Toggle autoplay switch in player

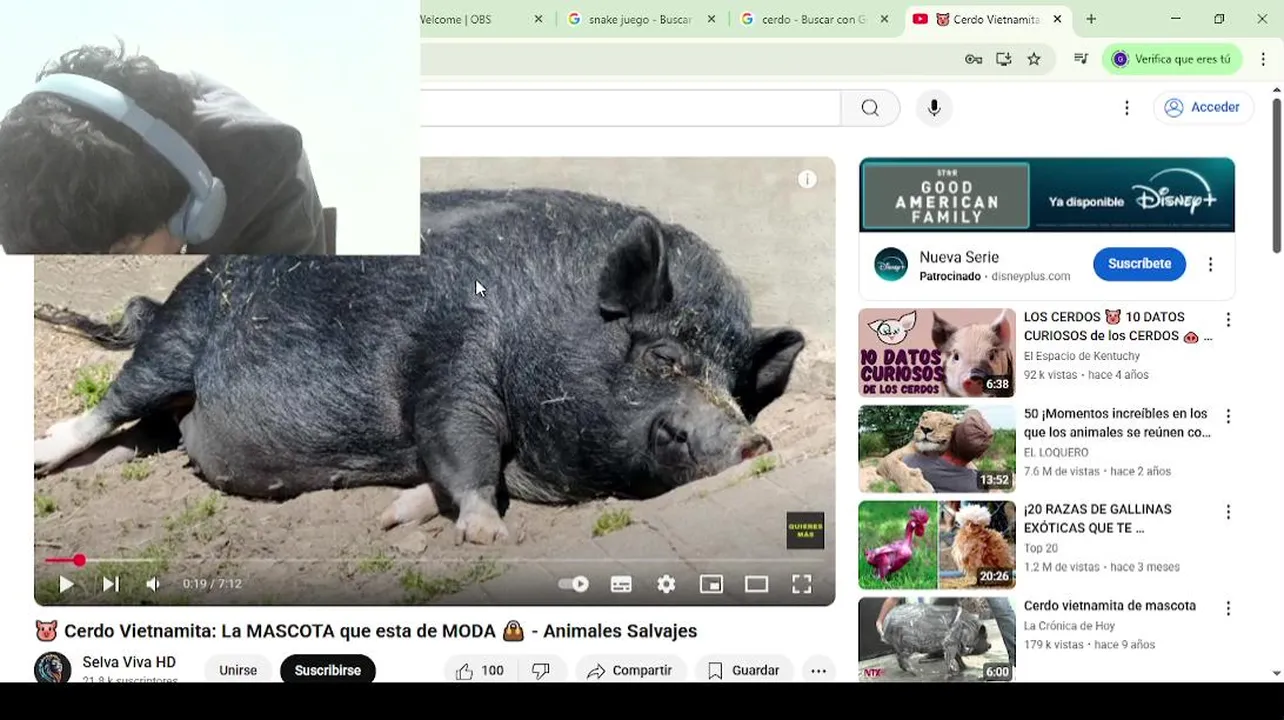click(x=574, y=584)
